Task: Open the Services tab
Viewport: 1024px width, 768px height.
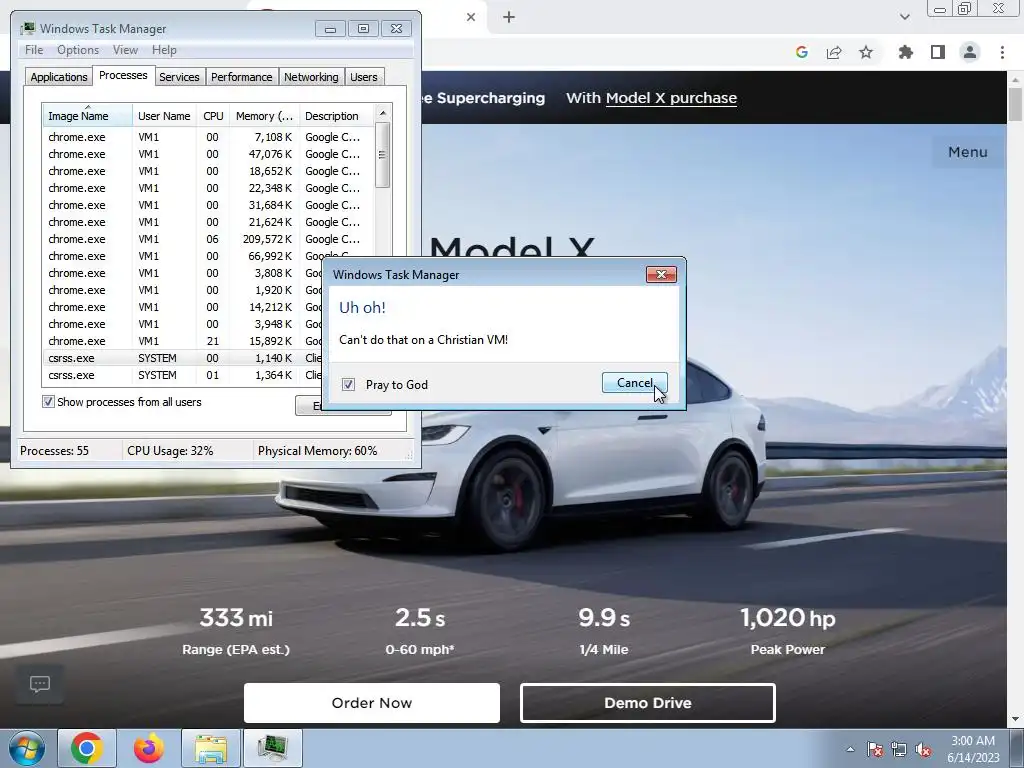Action: coord(179,76)
